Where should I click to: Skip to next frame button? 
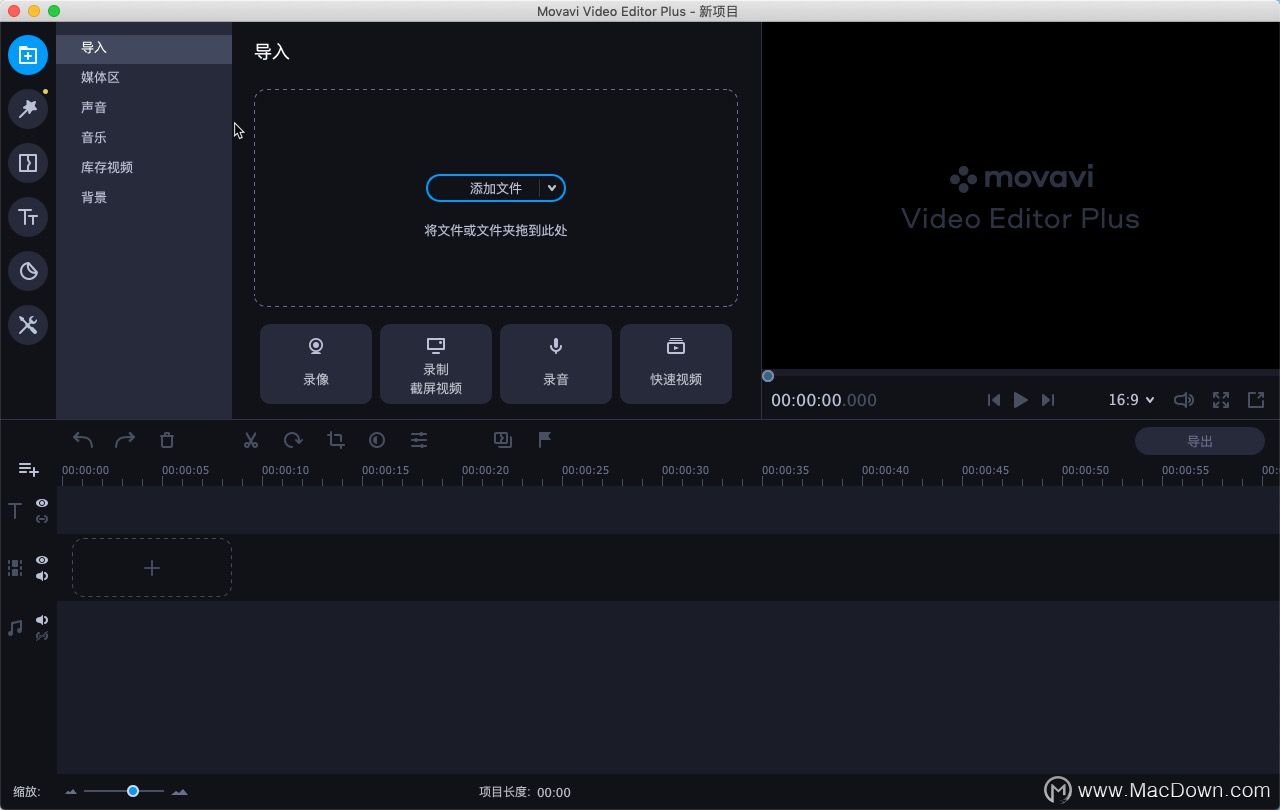coord(1048,400)
